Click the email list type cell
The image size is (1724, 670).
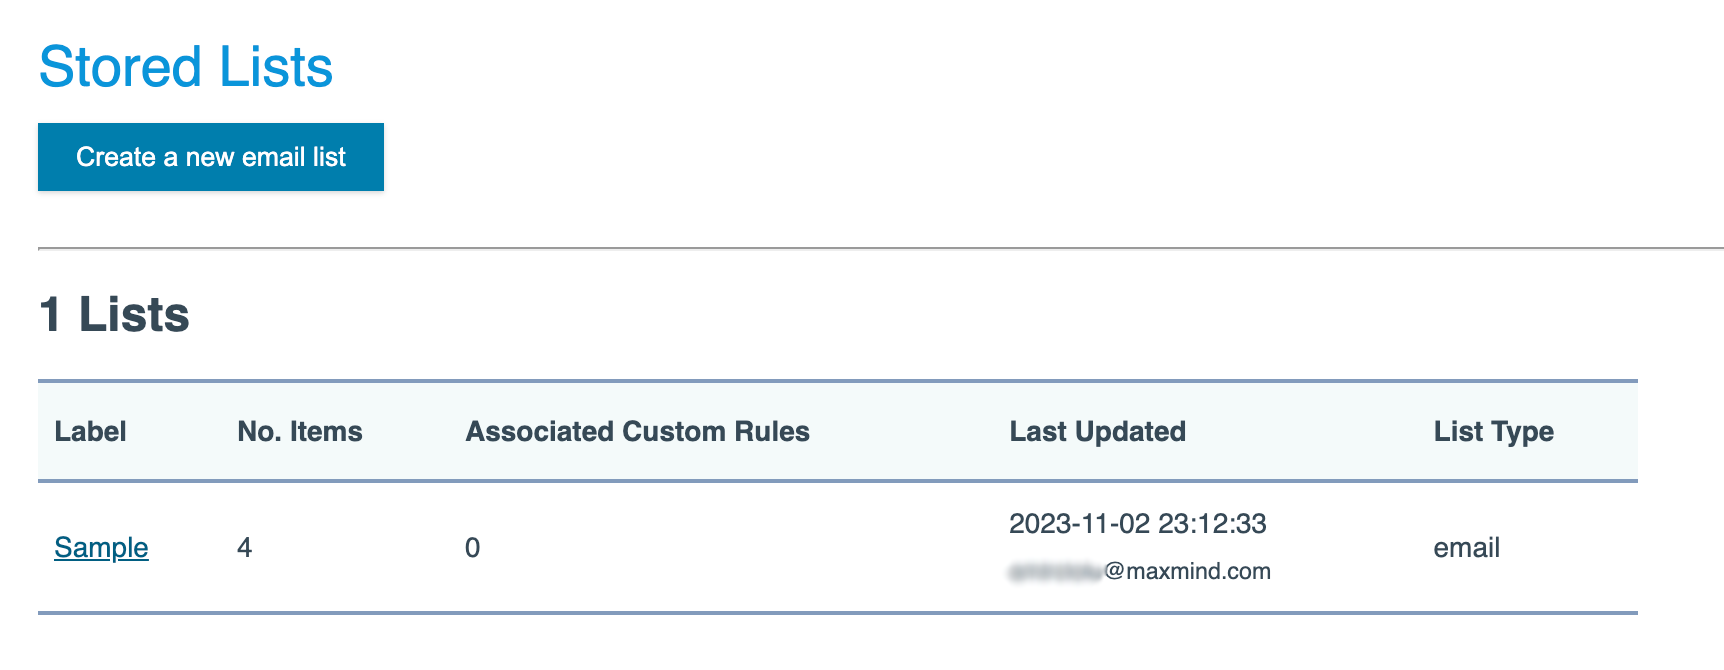[1466, 547]
